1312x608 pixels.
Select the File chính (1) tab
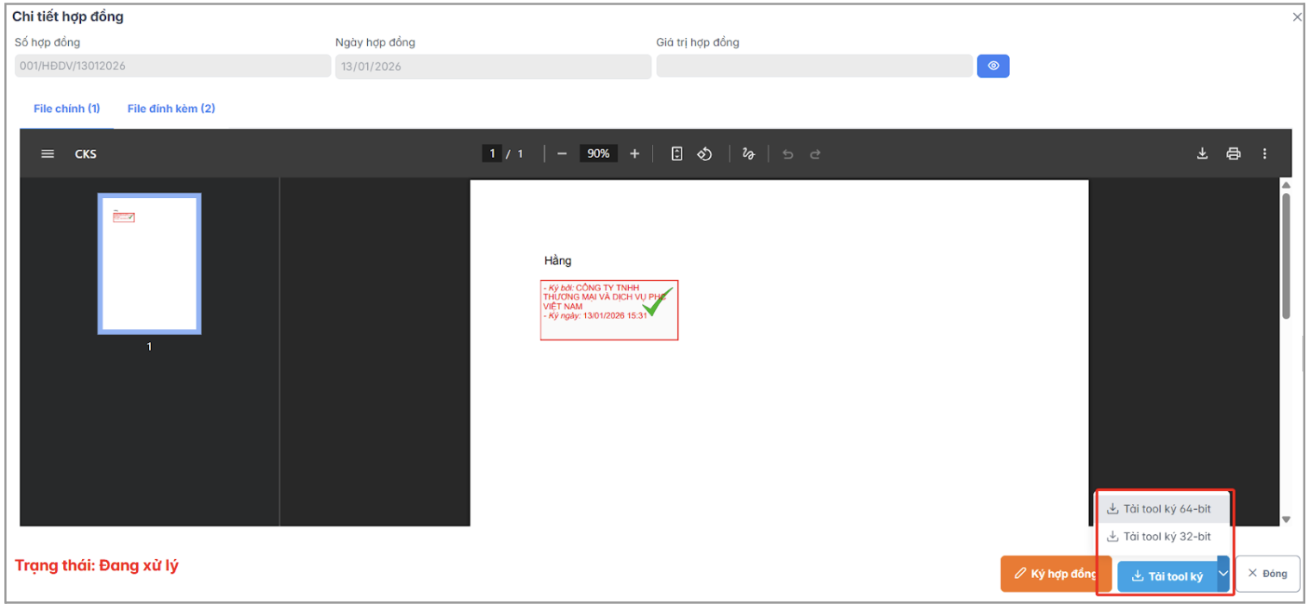[x=67, y=108]
